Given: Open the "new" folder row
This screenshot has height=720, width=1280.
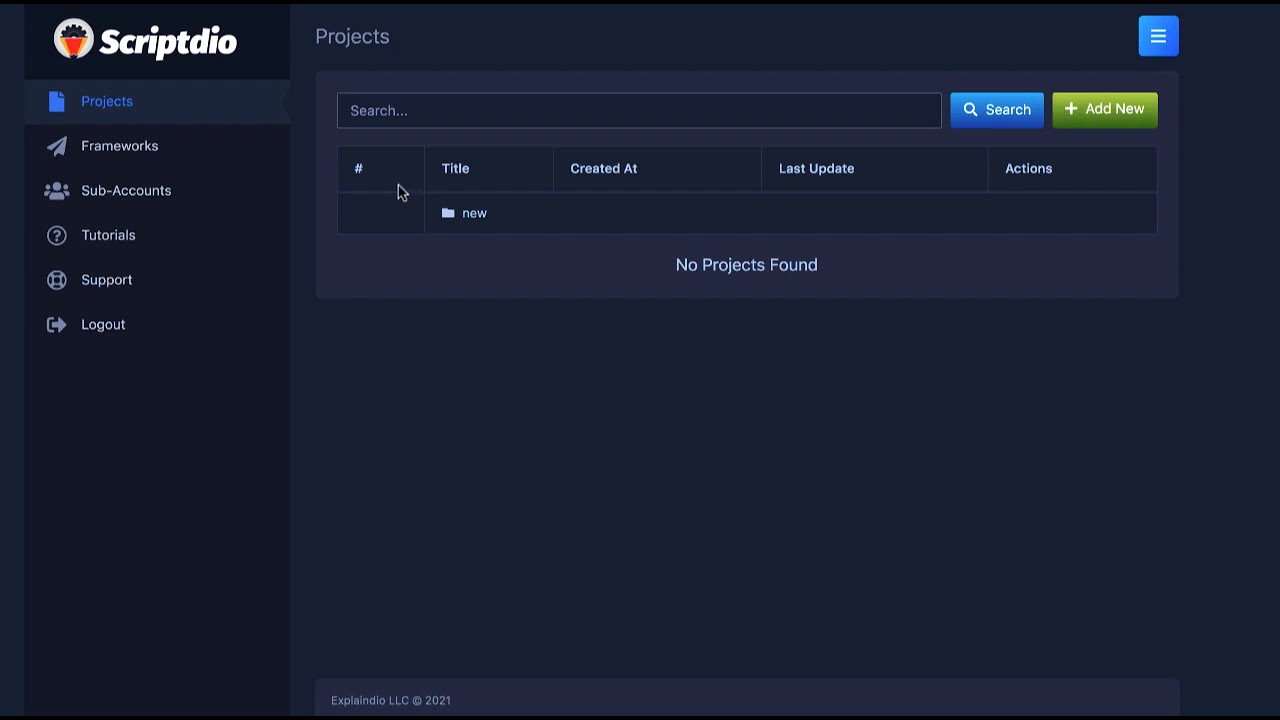Looking at the screenshot, I should (747, 213).
